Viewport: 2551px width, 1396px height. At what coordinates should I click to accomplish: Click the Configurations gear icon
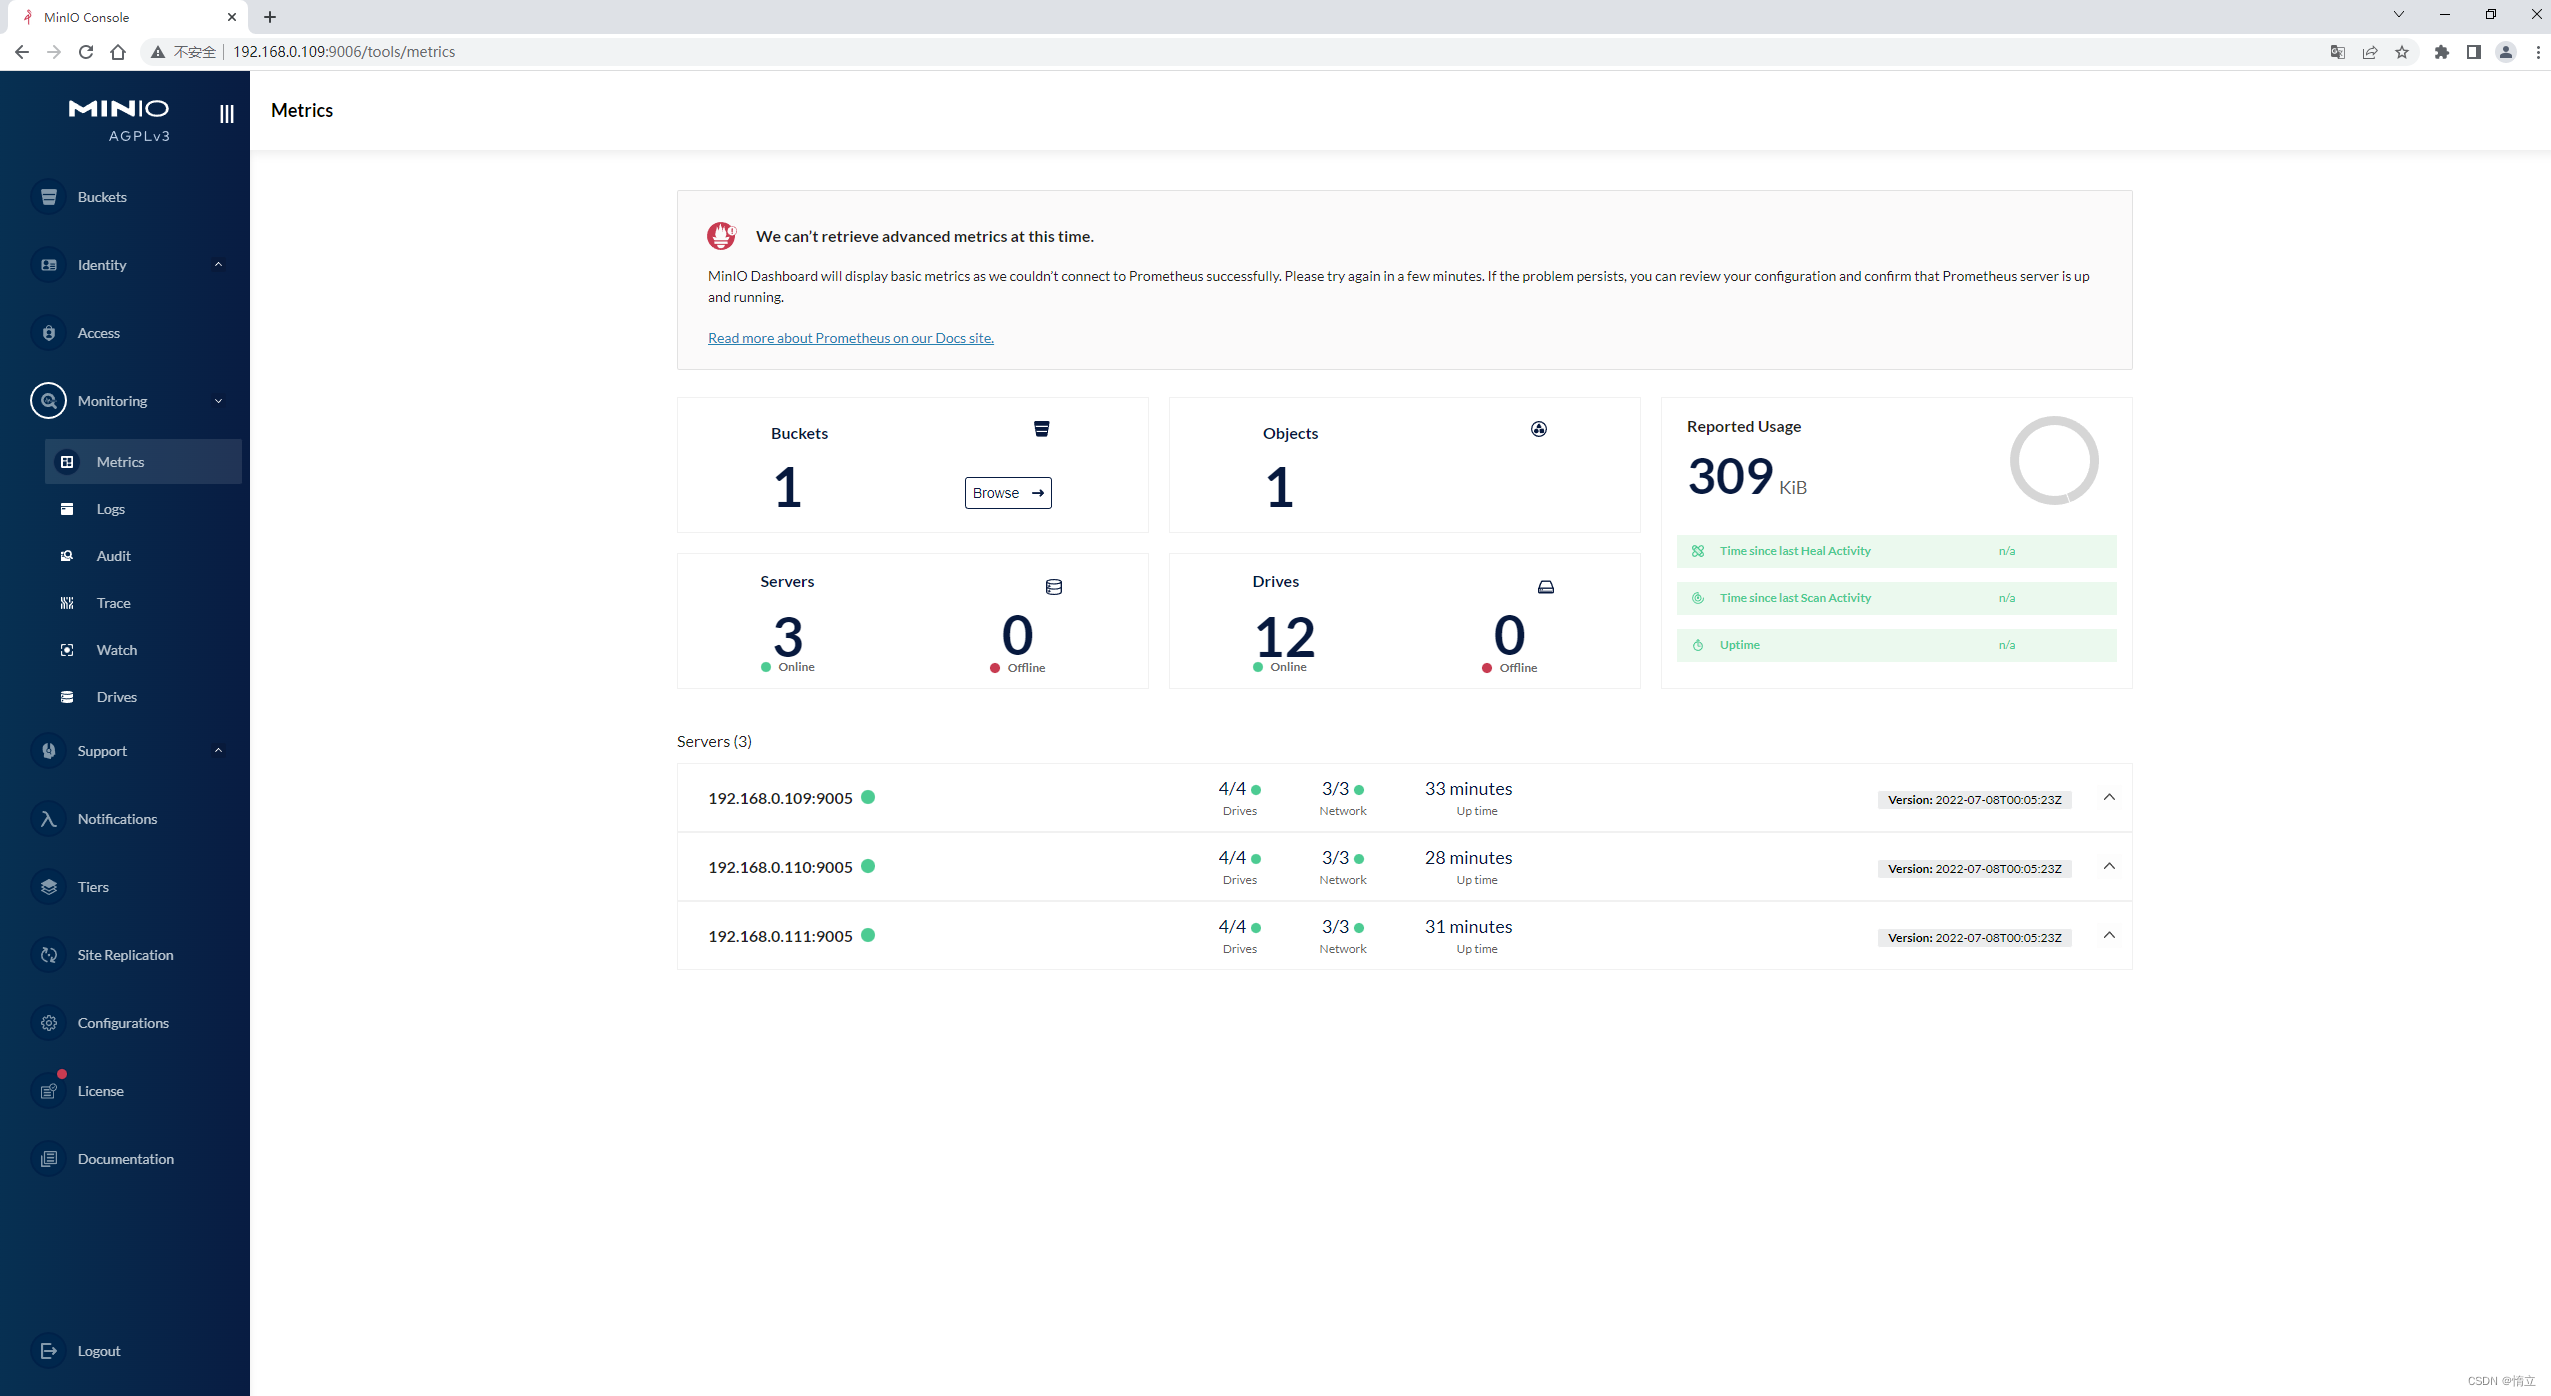tap(48, 1023)
